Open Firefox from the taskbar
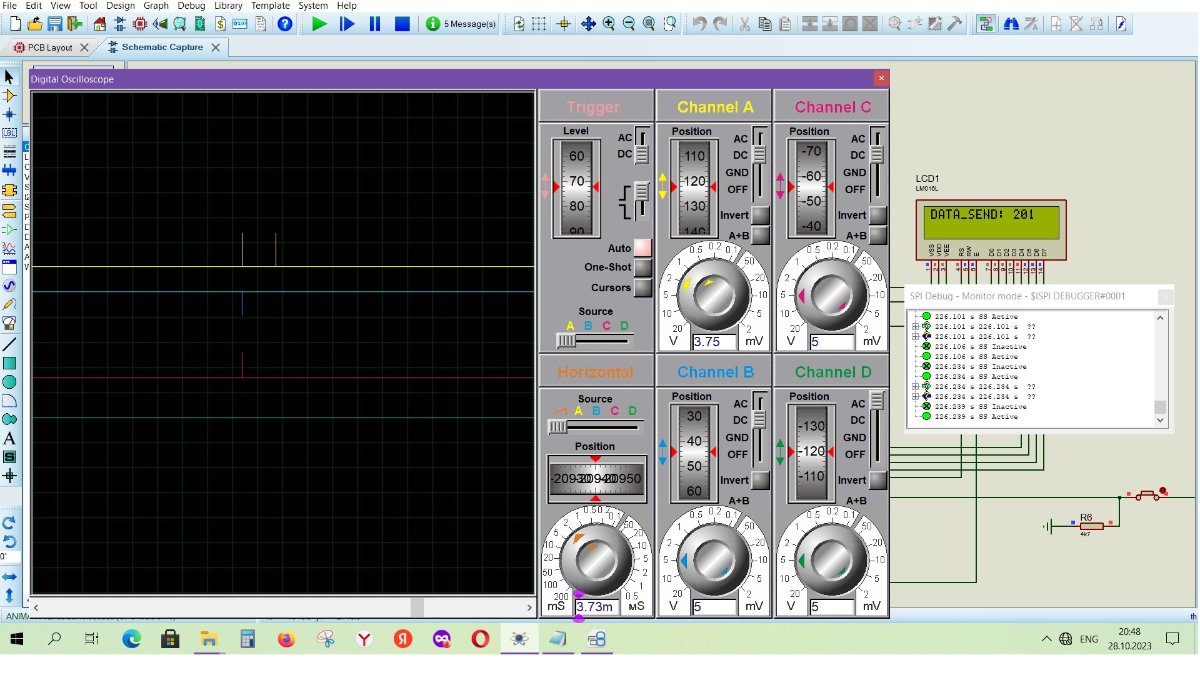1200x675 pixels. (287, 638)
